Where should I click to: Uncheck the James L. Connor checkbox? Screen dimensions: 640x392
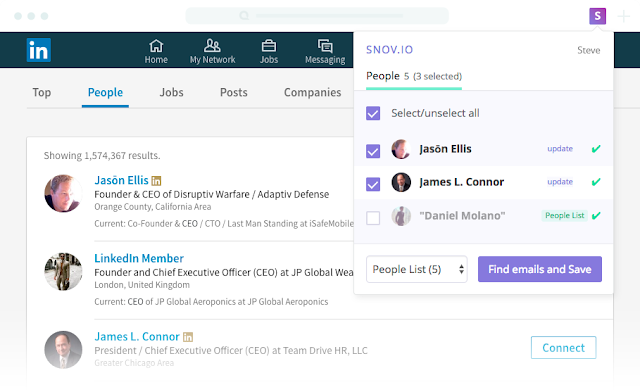pos(373,184)
